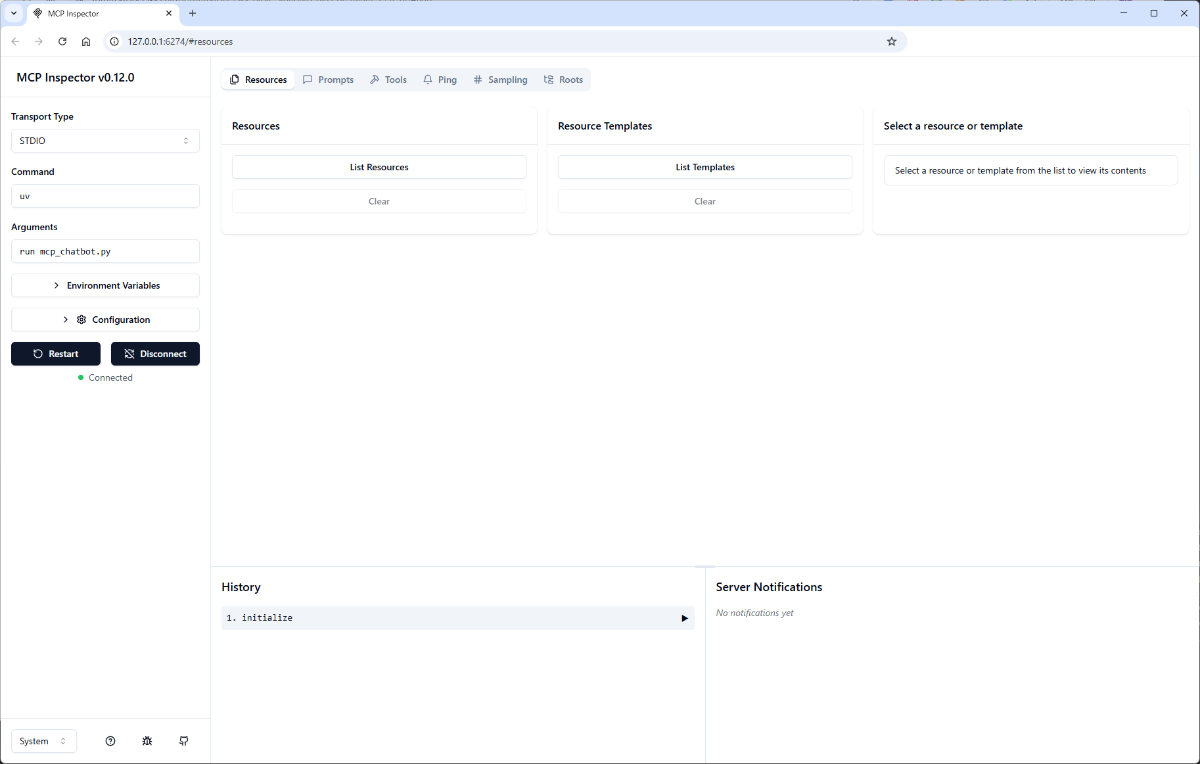Open a new browser tab

[193, 13]
